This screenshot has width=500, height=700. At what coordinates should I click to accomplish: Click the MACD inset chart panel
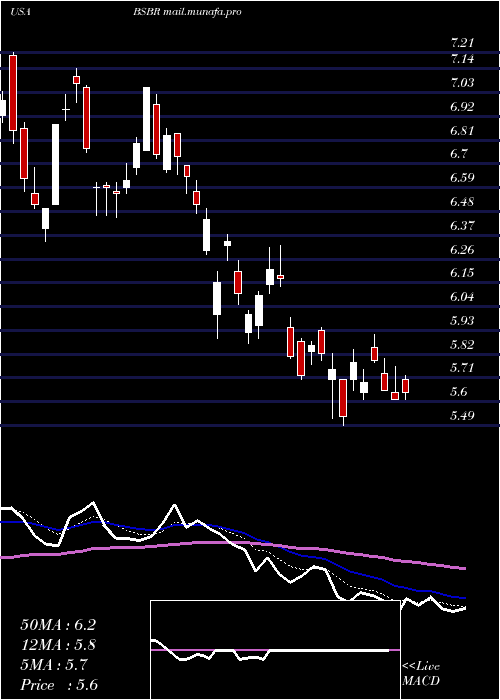(x=275, y=650)
